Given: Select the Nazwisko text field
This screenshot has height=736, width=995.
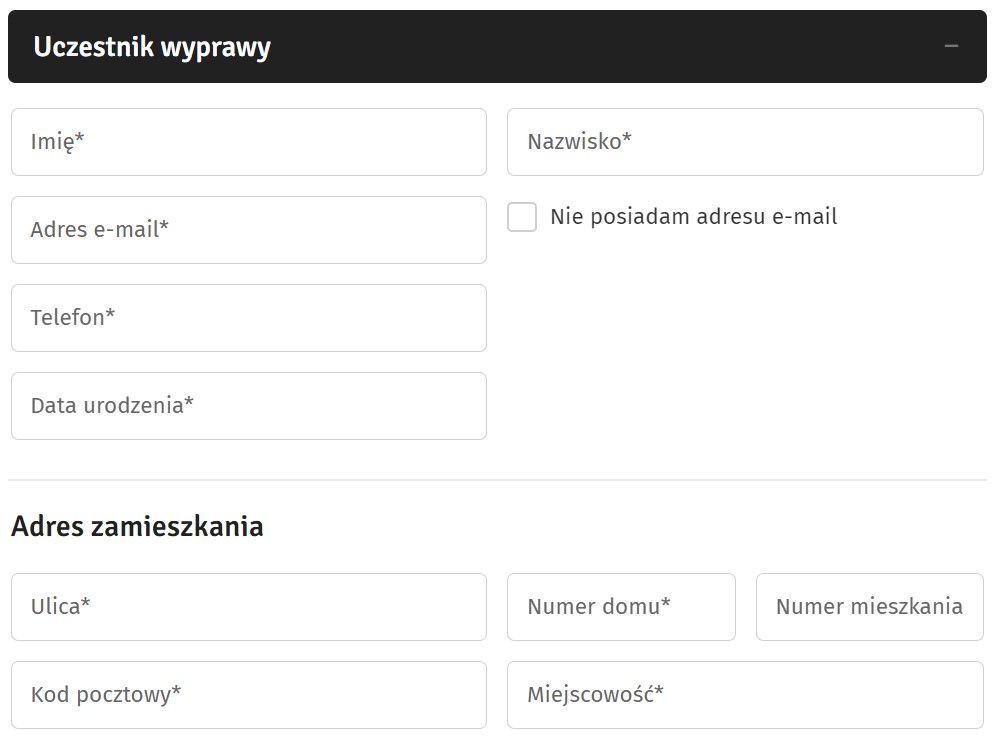Looking at the screenshot, I should click(745, 142).
